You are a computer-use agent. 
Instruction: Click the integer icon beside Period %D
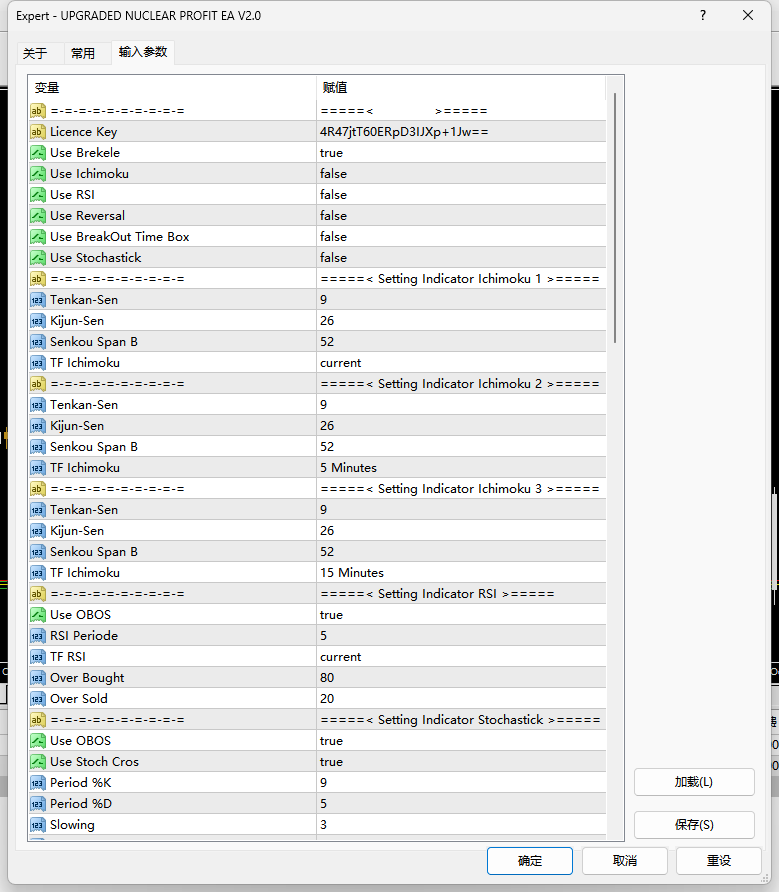pyautogui.click(x=38, y=804)
